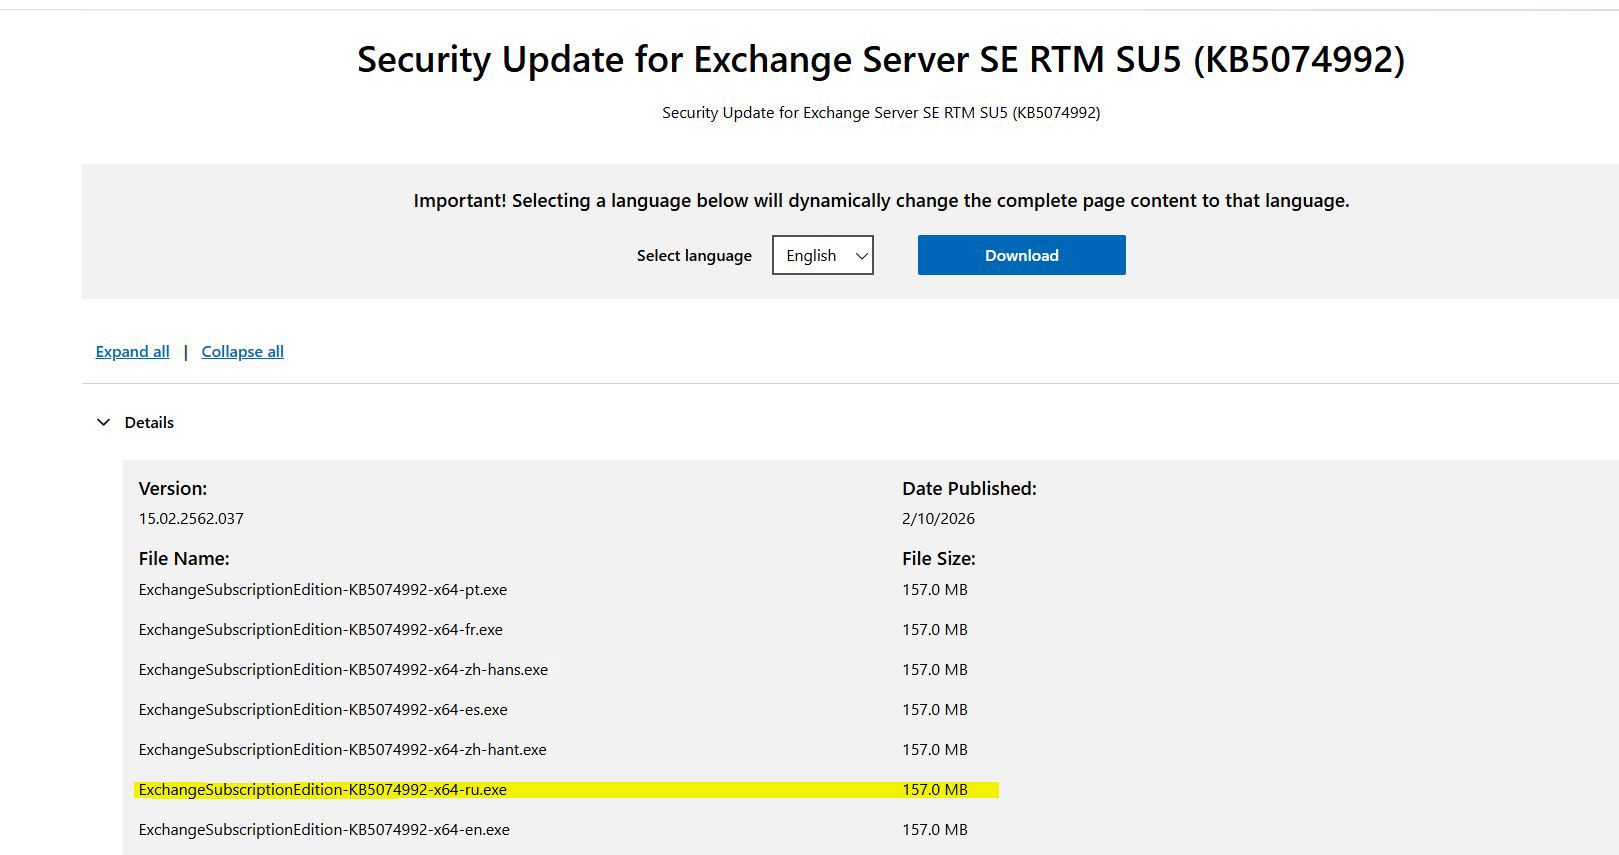Select the date published 2/10/2026
Screen dimensions: 1619x855
(x=938, y=519)
